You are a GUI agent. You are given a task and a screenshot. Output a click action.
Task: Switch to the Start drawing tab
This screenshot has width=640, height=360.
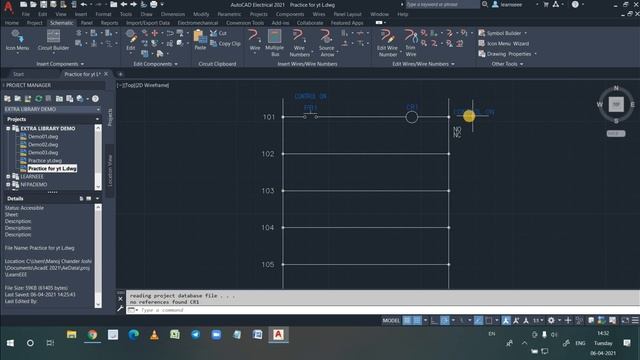18,74
